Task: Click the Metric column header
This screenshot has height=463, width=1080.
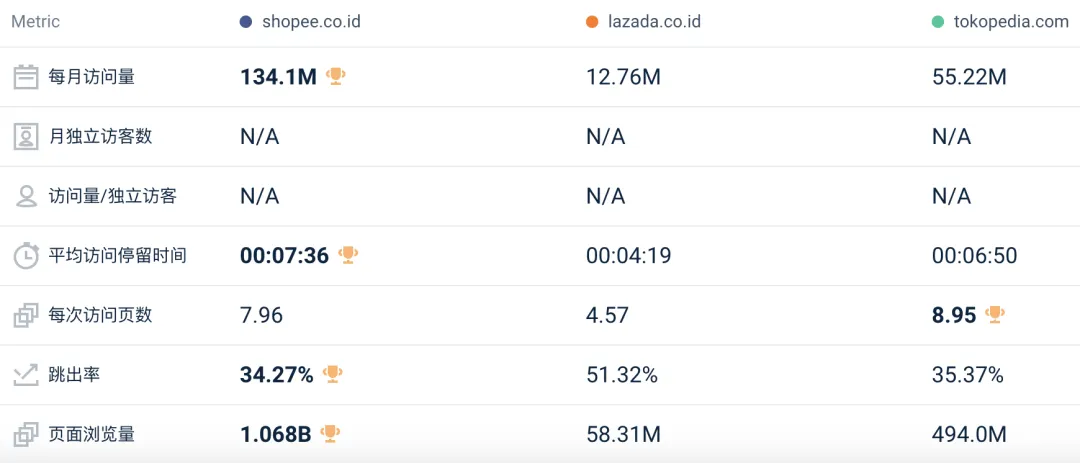Action: (x=36, y=22)
